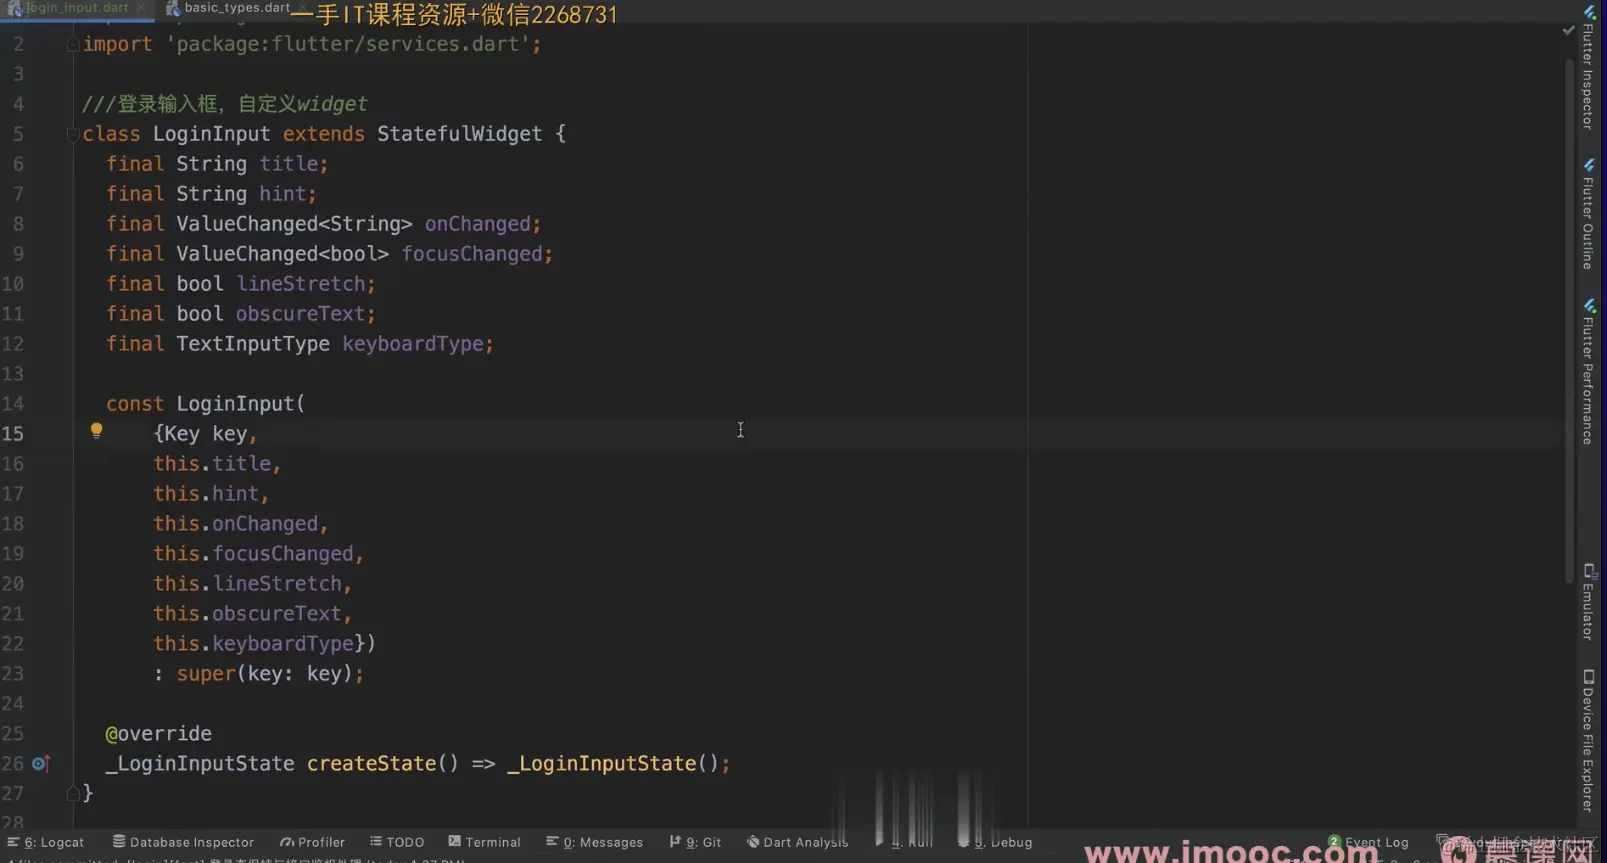1607x863 pixels.
Task: Click the _LoginInputState() constructor call on line 26
Action: (613, 764)
